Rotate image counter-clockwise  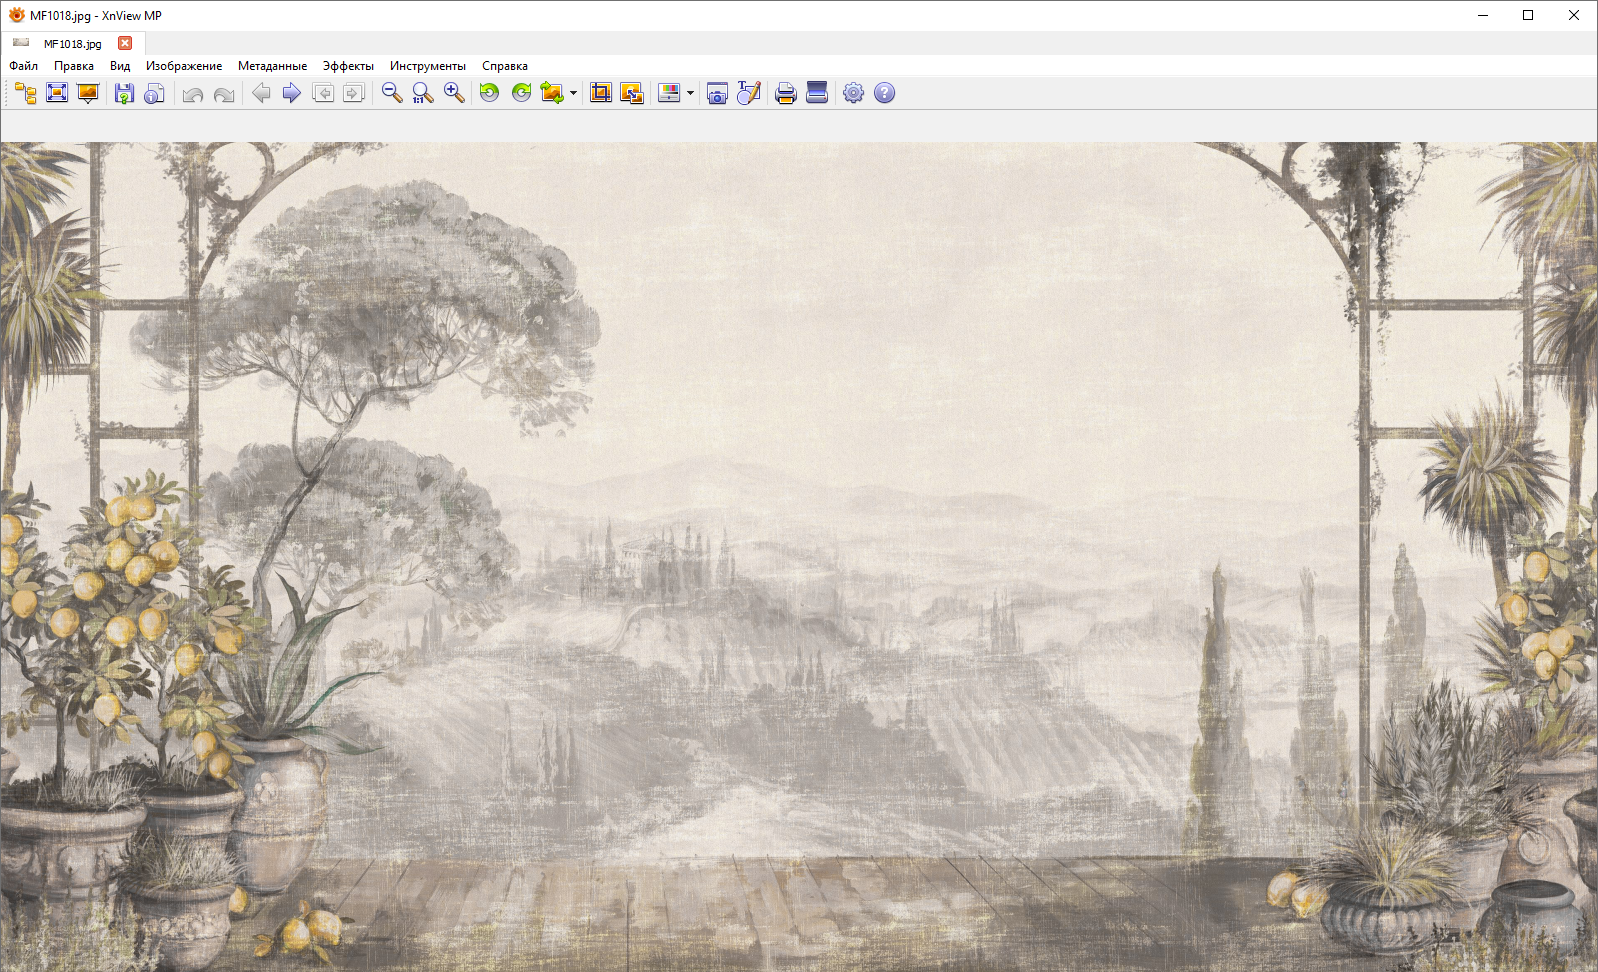pos(489,93)
